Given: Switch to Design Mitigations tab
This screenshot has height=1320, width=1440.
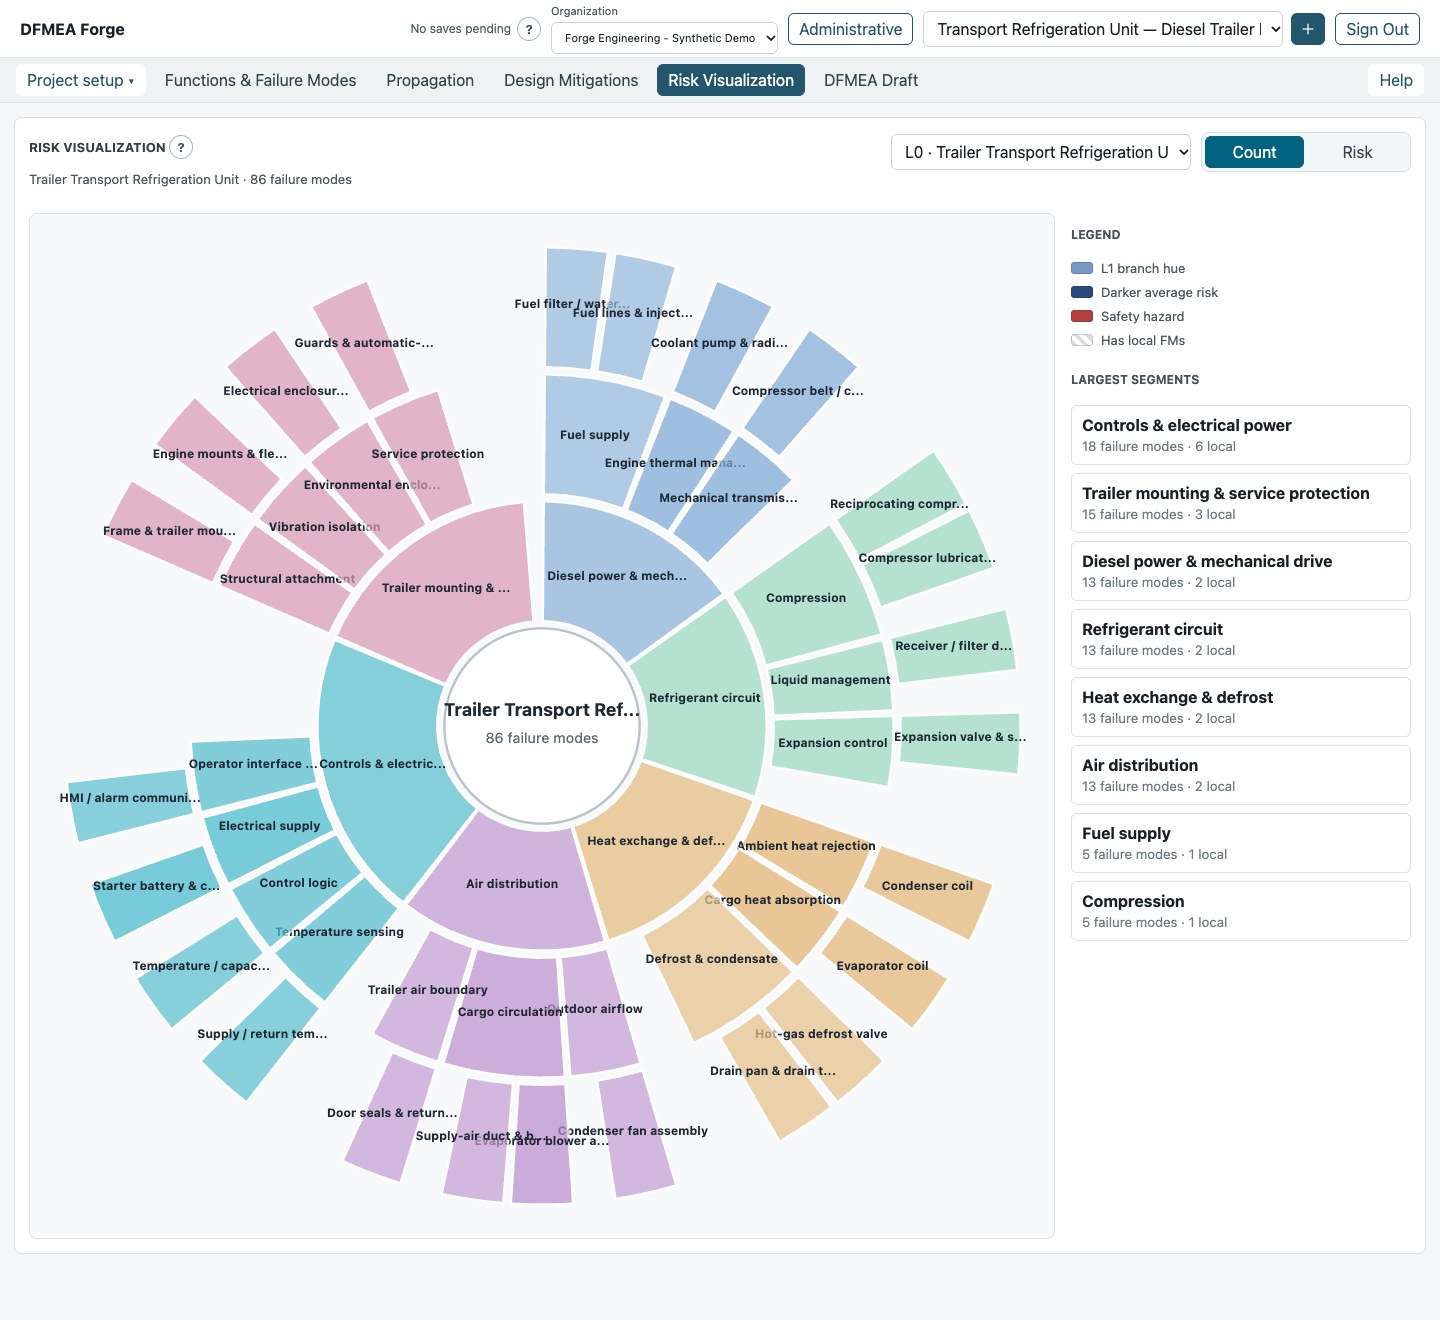Looking at the screenshot, I should click(571, 80).
